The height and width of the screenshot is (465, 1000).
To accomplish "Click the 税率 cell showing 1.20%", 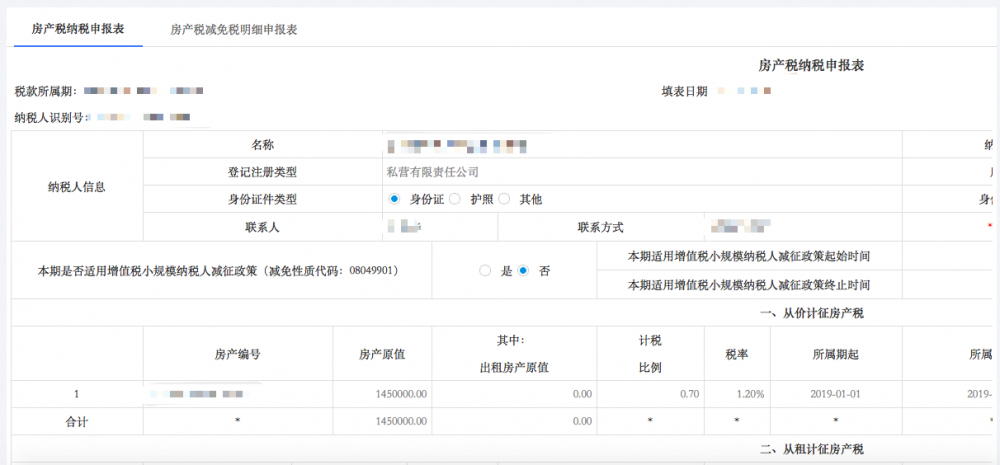I will (737, 394).
